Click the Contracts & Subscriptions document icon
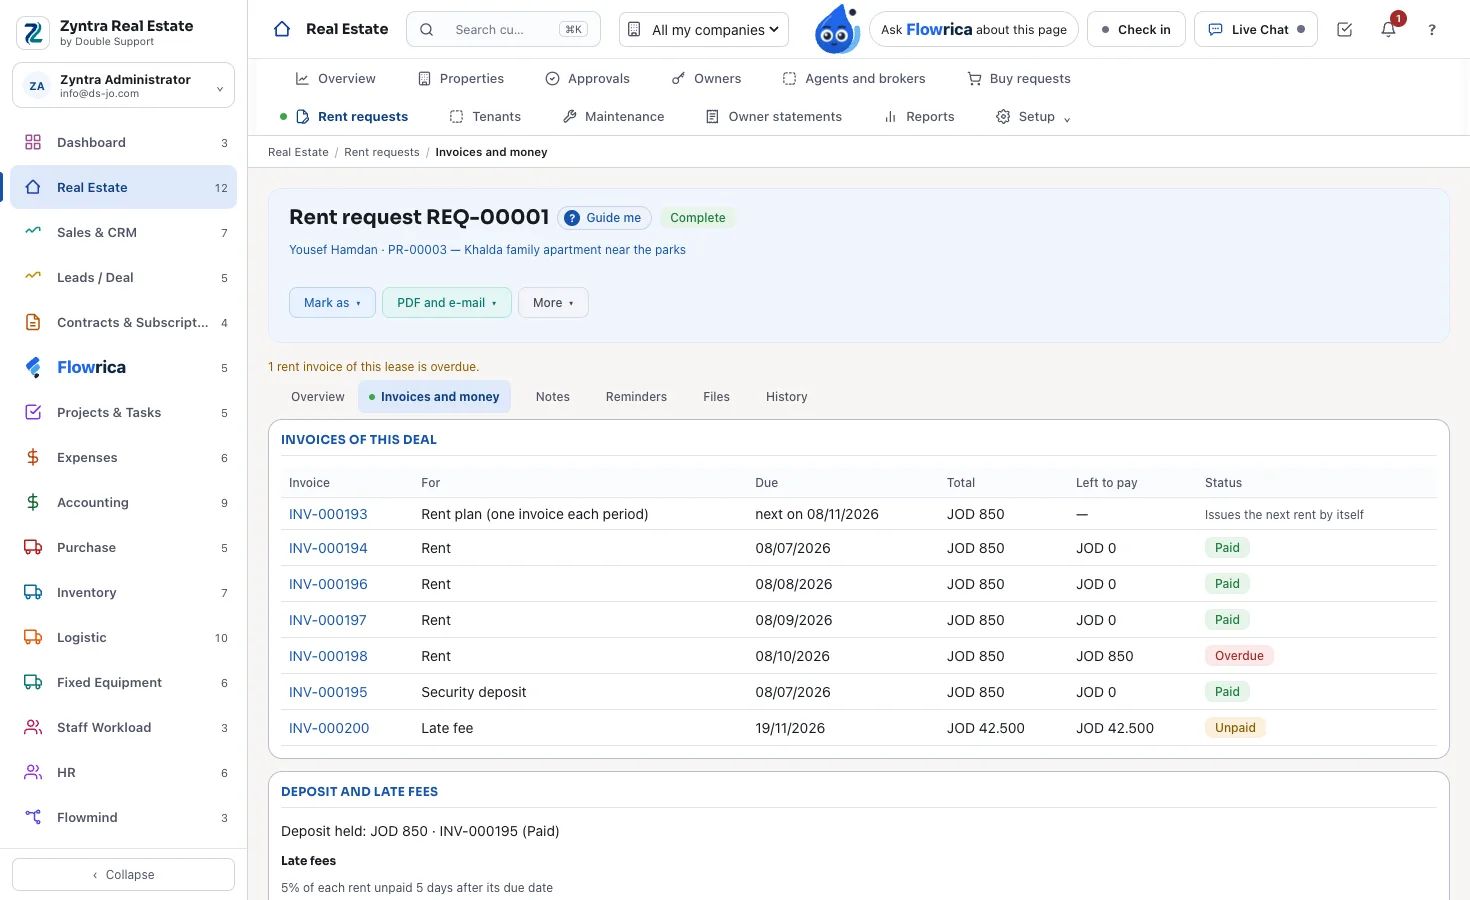Screen dimensions: 1470x900 click(x=33, y=322)
